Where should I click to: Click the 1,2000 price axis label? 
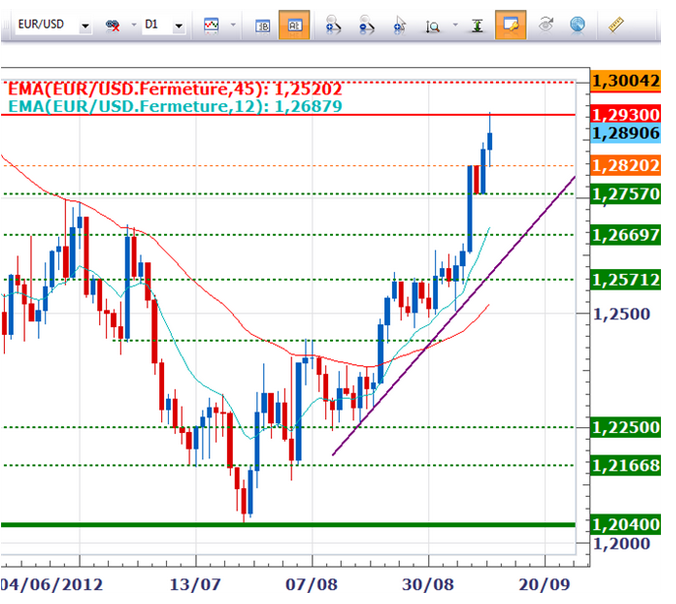pos(622,544)
